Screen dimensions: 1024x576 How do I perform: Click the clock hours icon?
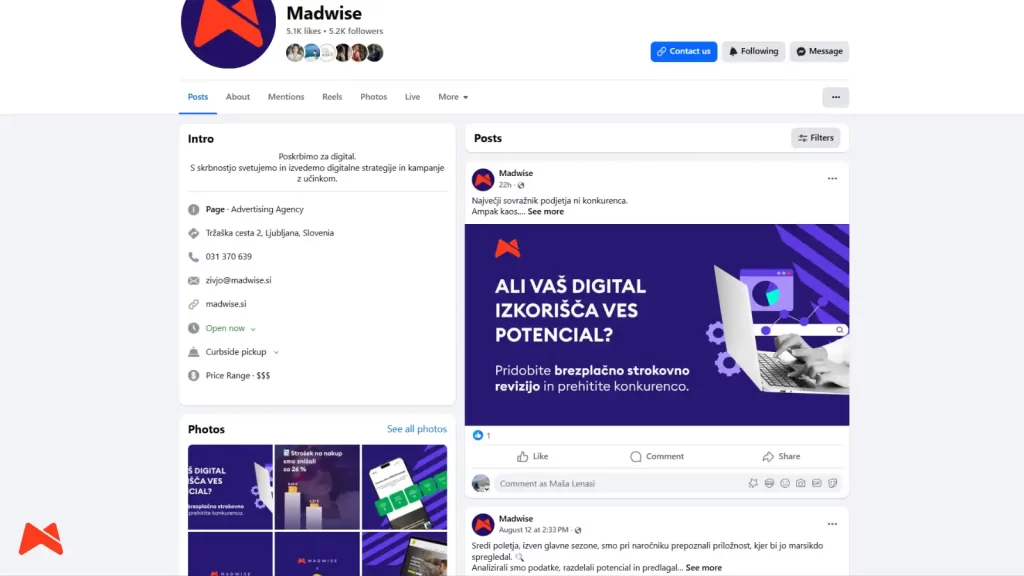pos(193,328)
